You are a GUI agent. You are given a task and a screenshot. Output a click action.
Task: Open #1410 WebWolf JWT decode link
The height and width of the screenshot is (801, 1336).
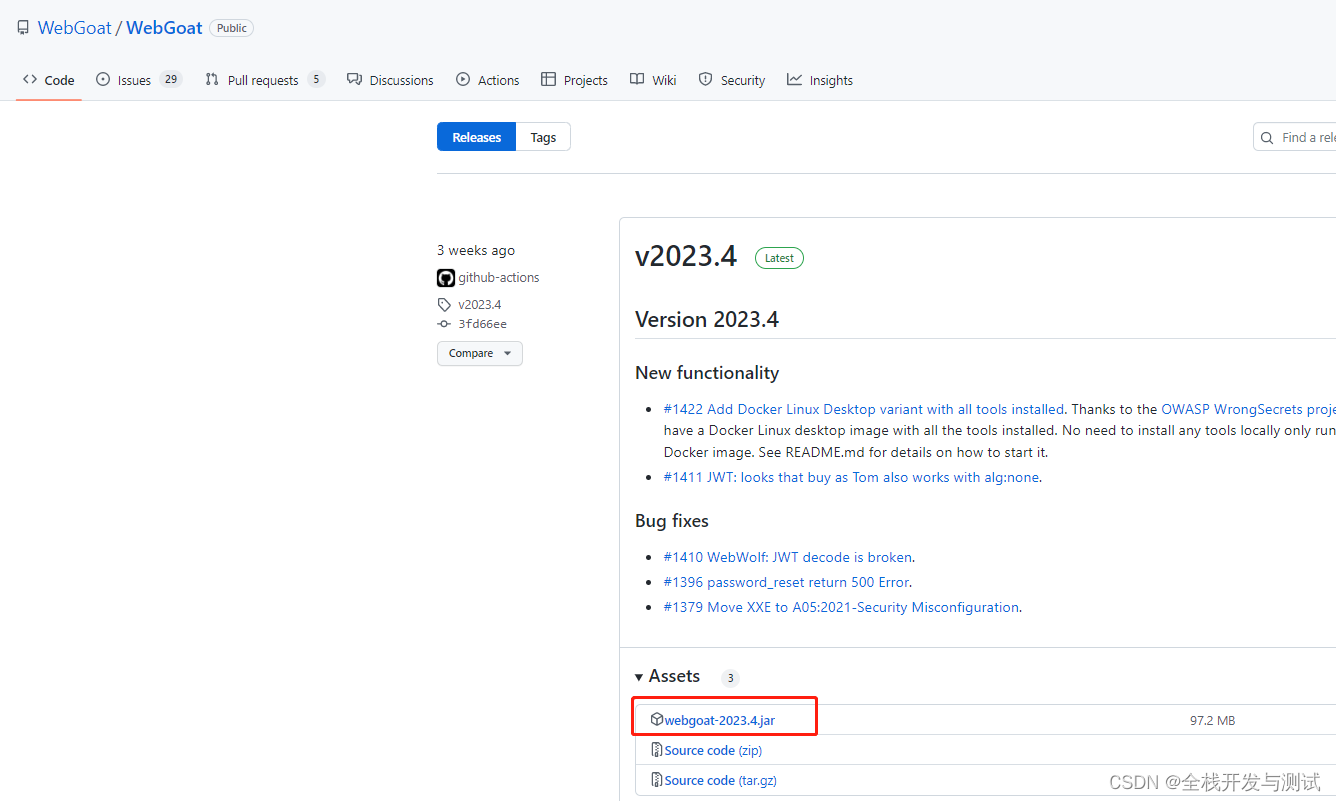(788, 557)
